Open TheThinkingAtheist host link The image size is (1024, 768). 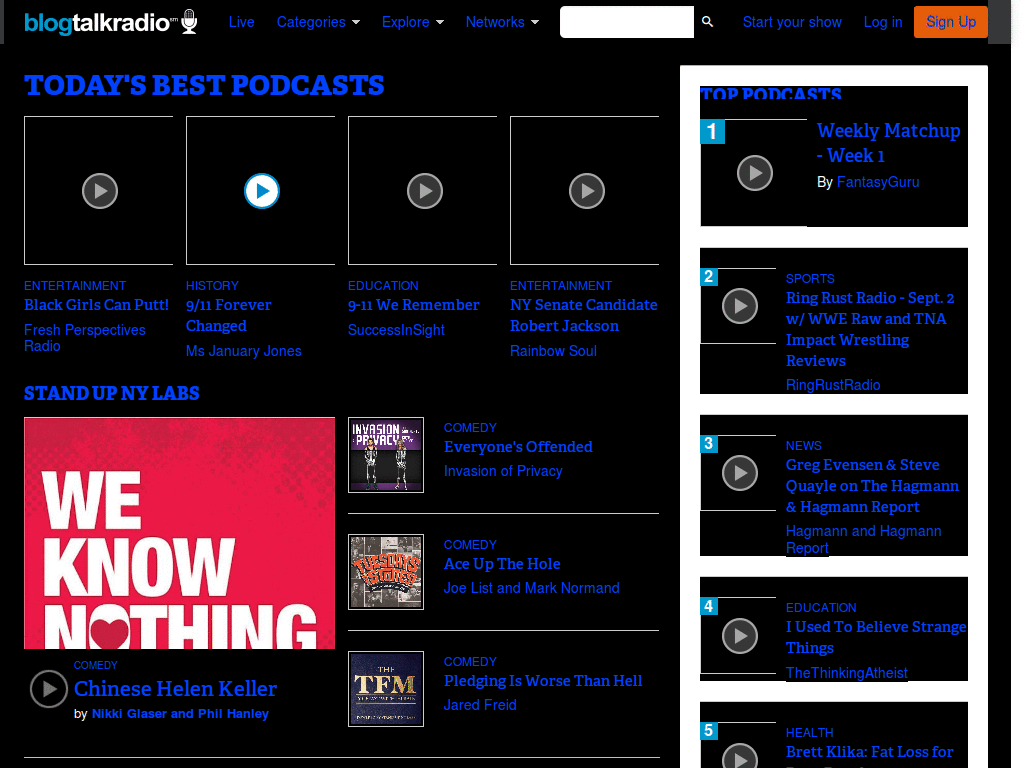[x=846, y=673]
